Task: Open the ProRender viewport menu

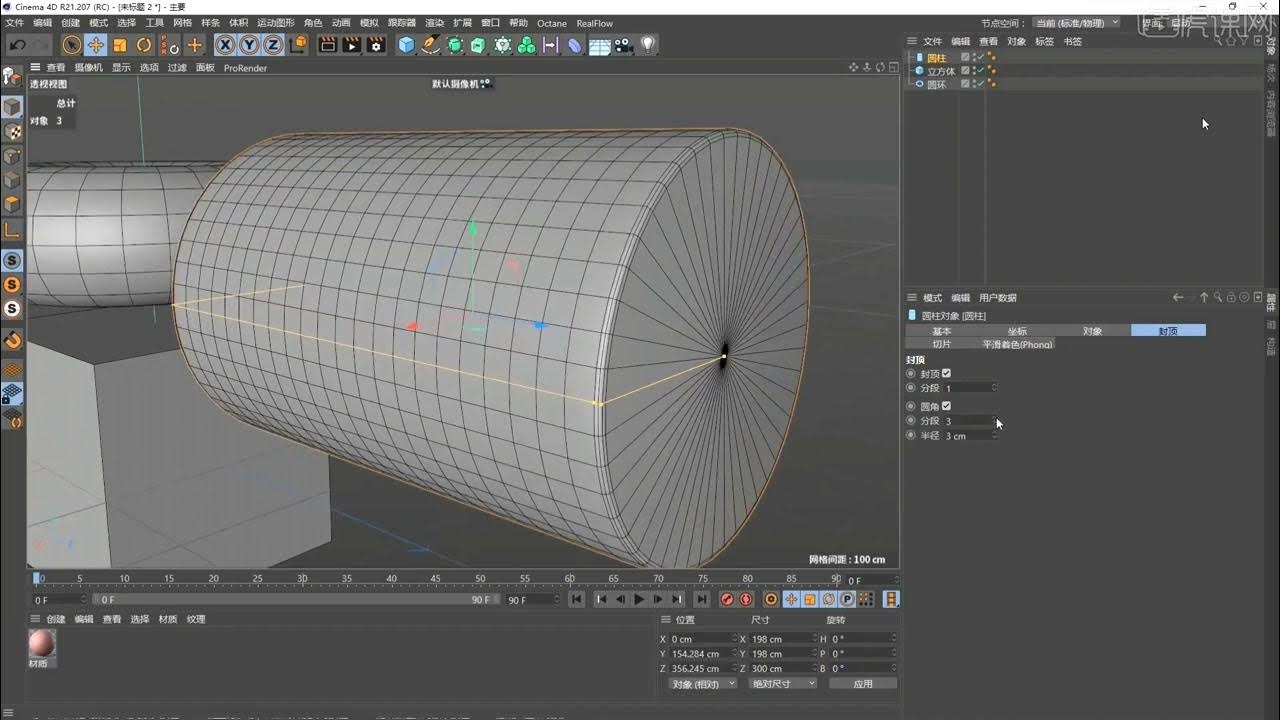Action: coord(245,67)
